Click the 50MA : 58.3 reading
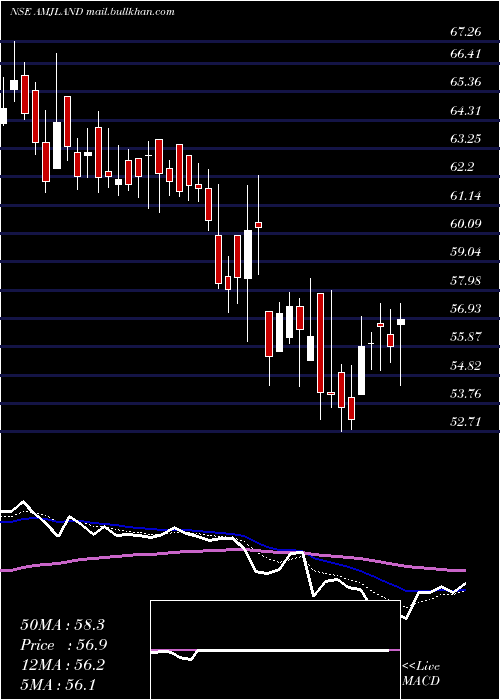The image size is (500, 700). (x=62, y=625)
